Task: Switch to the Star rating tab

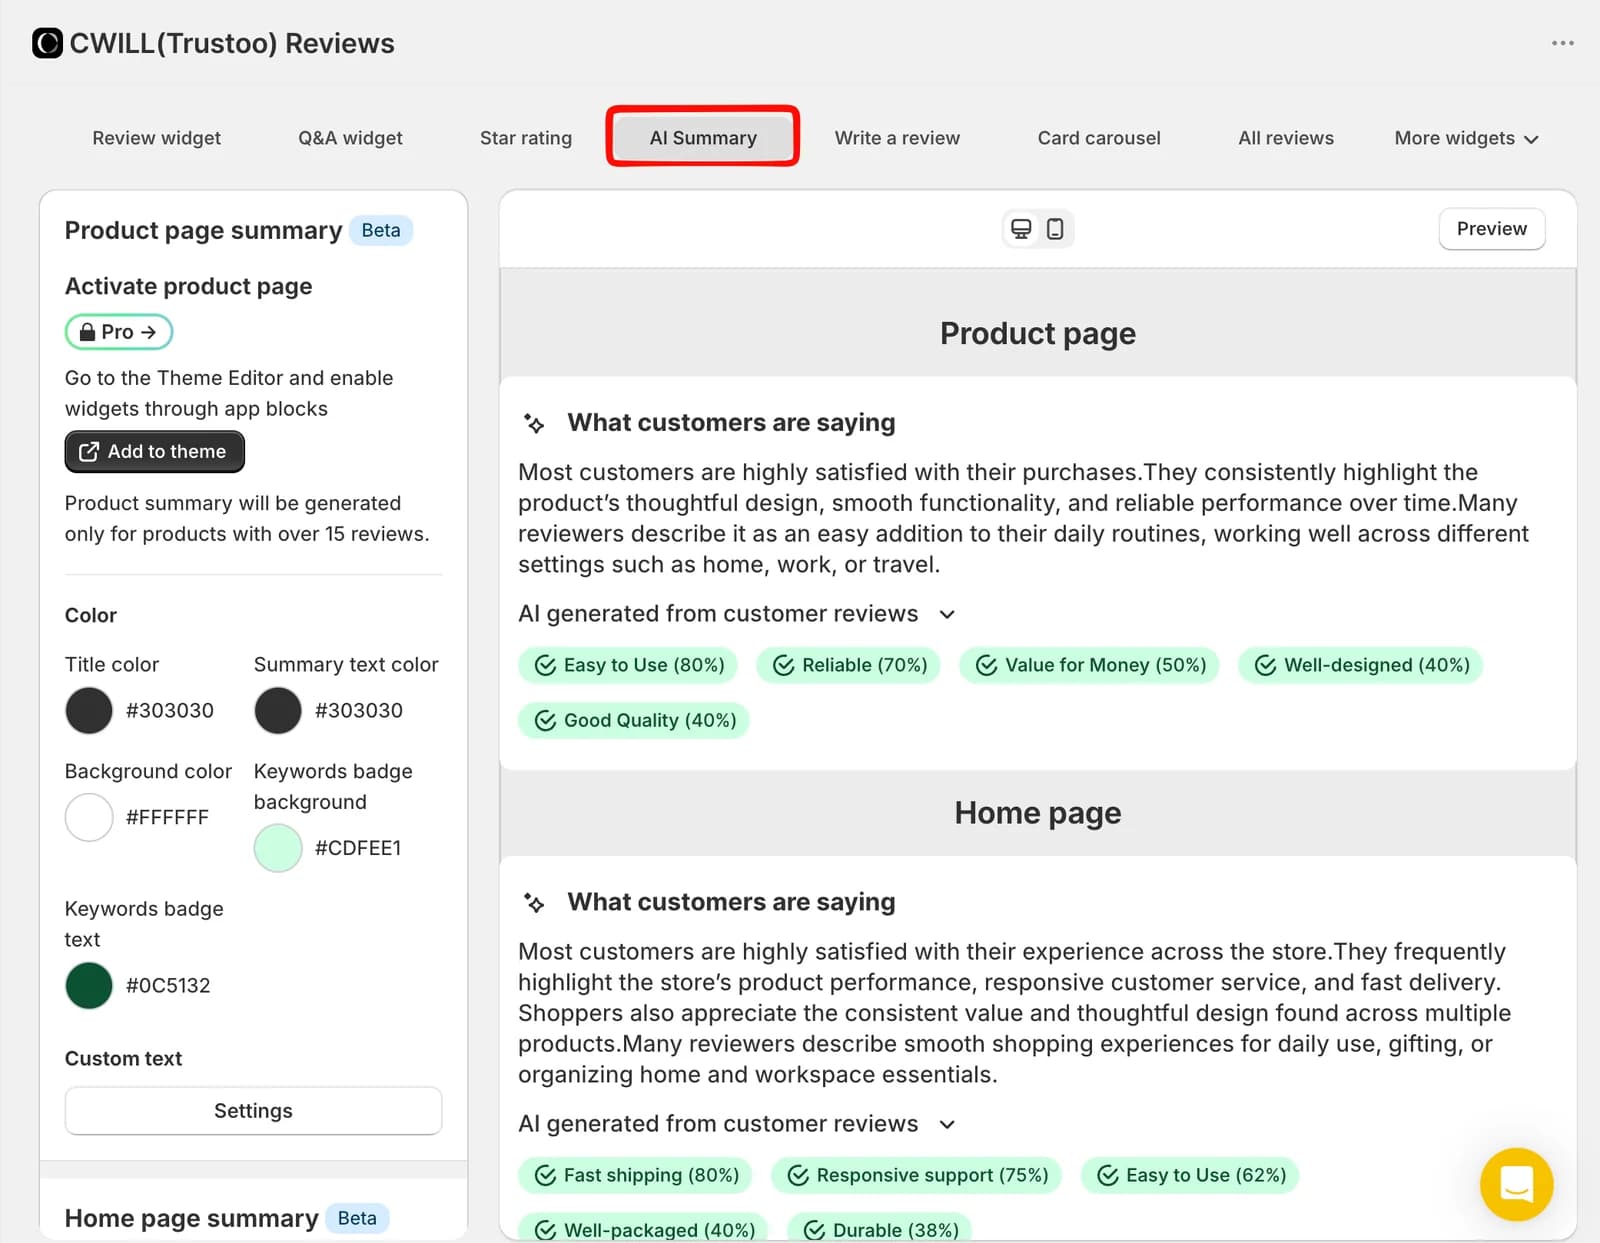Action: (526, 138)
